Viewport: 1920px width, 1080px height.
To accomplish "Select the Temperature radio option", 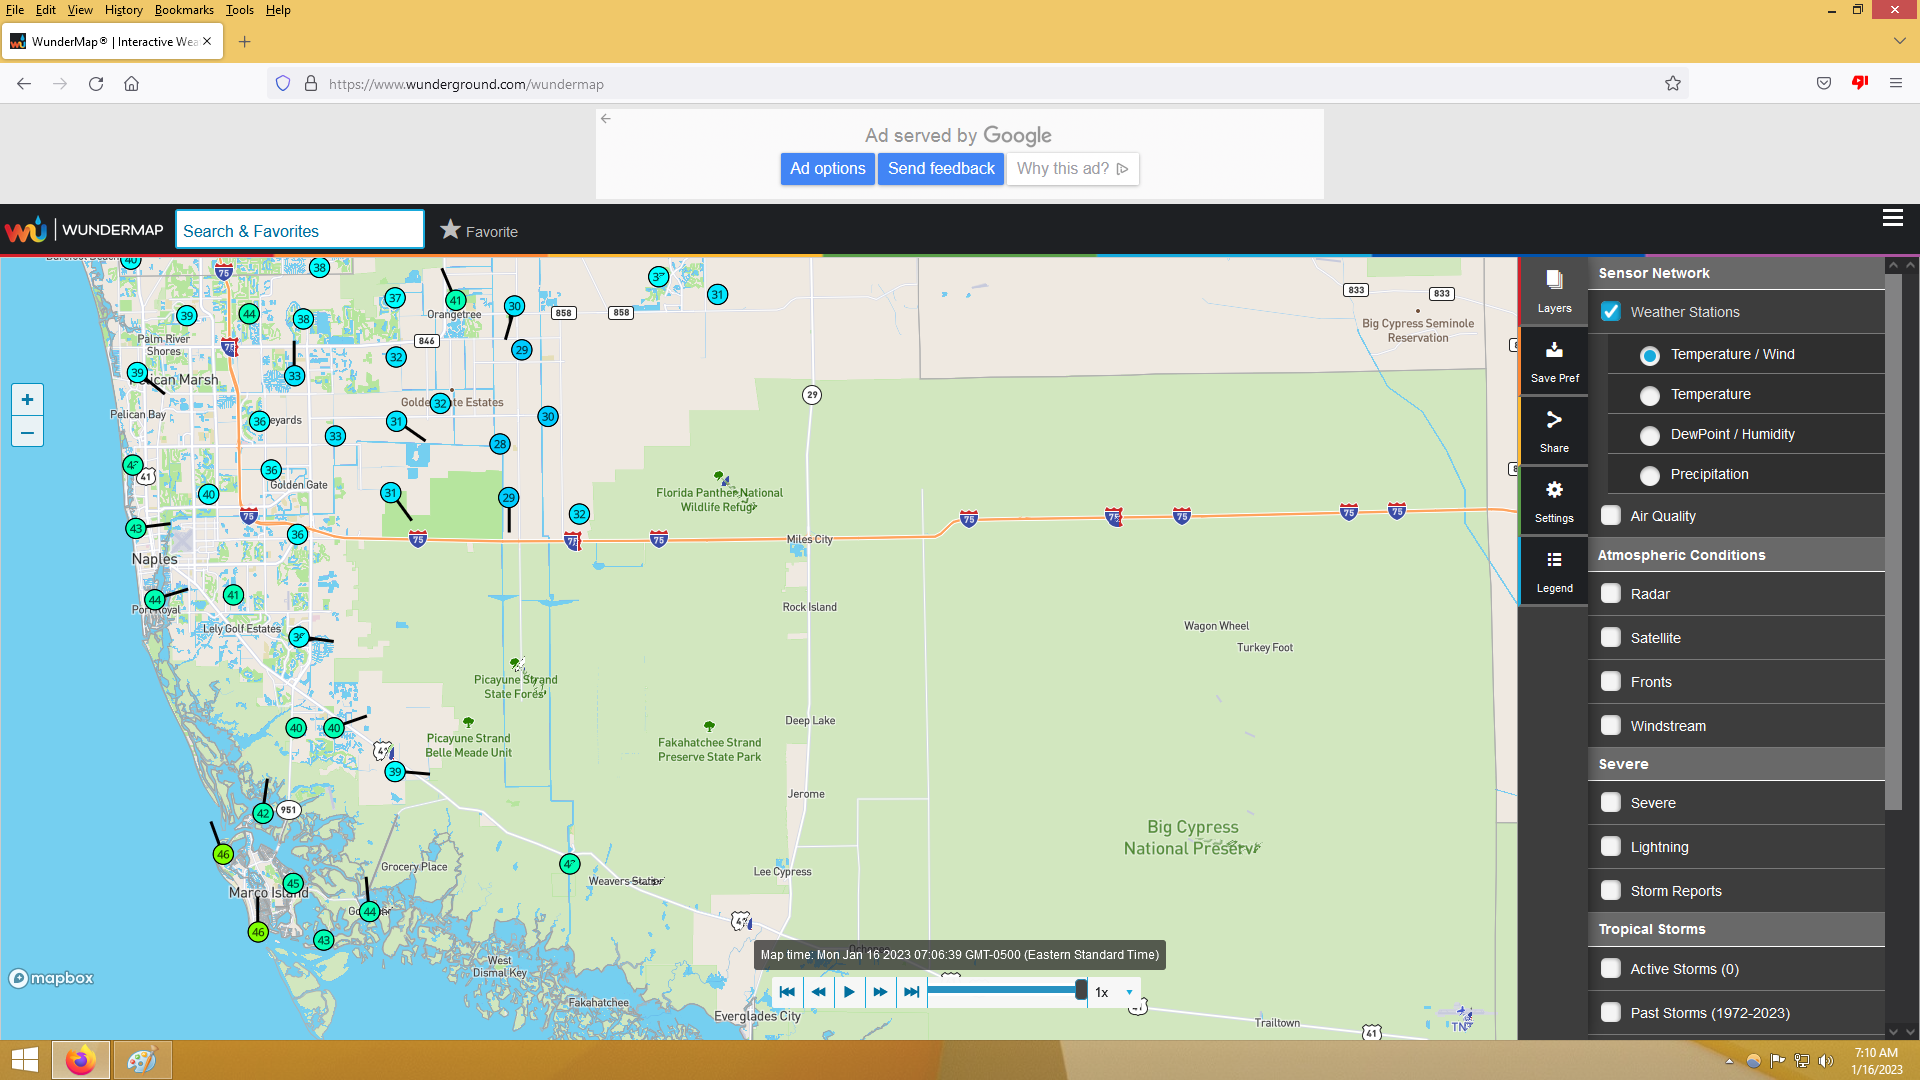I will [x=1650, y=395].
